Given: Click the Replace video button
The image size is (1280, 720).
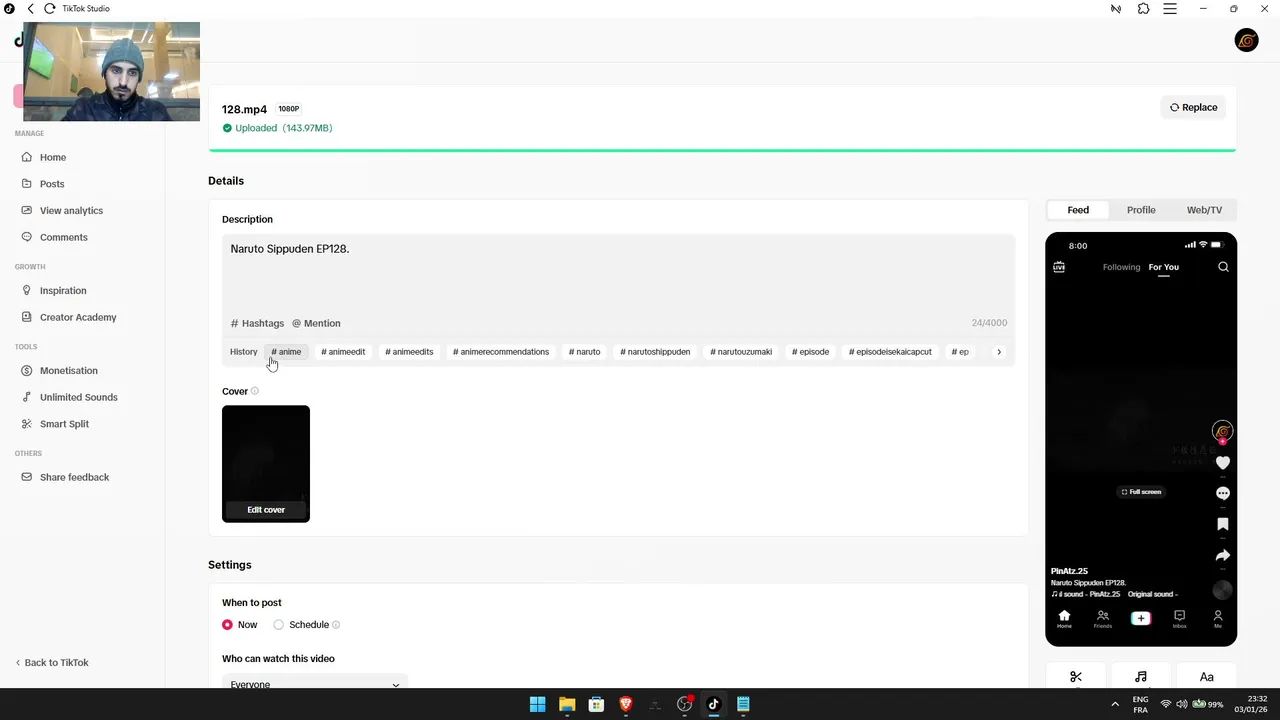Looking at the screenshot, I should click(x=1193, y=107).
